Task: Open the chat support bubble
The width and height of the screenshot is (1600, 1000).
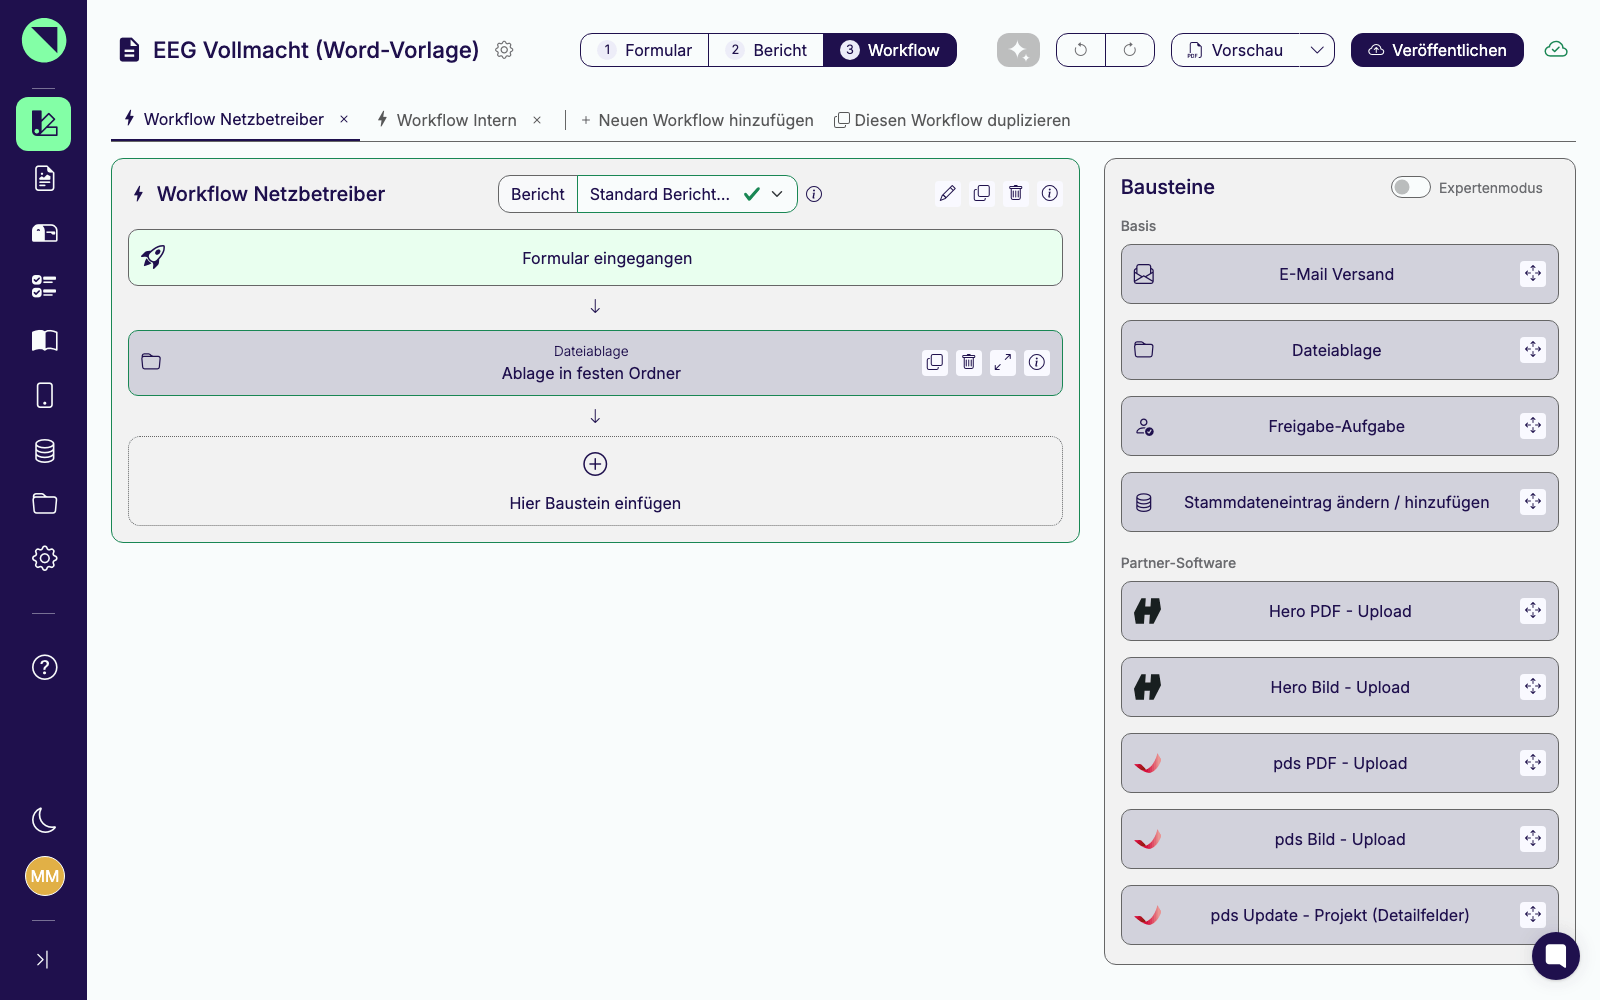Action: 1555,956
